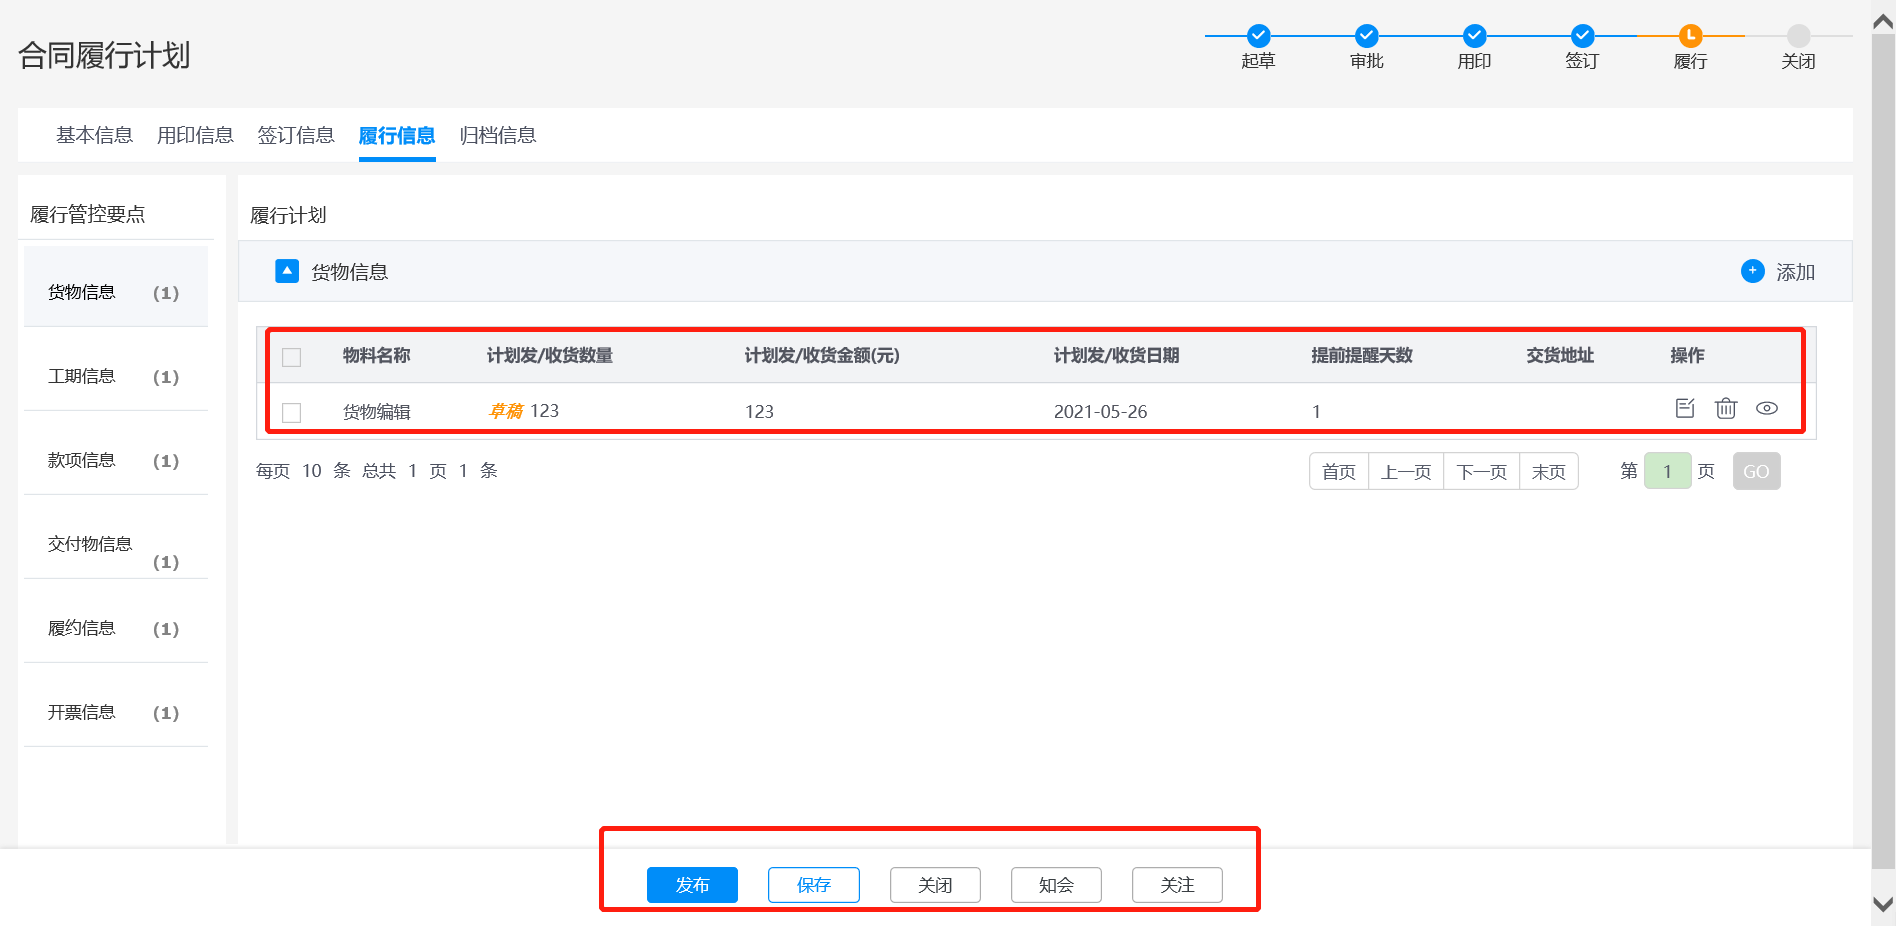The height and width of the screenshot is (926, 1896).
Task: Toggle the select-all checkbox in table header
Action: (292, 357)
